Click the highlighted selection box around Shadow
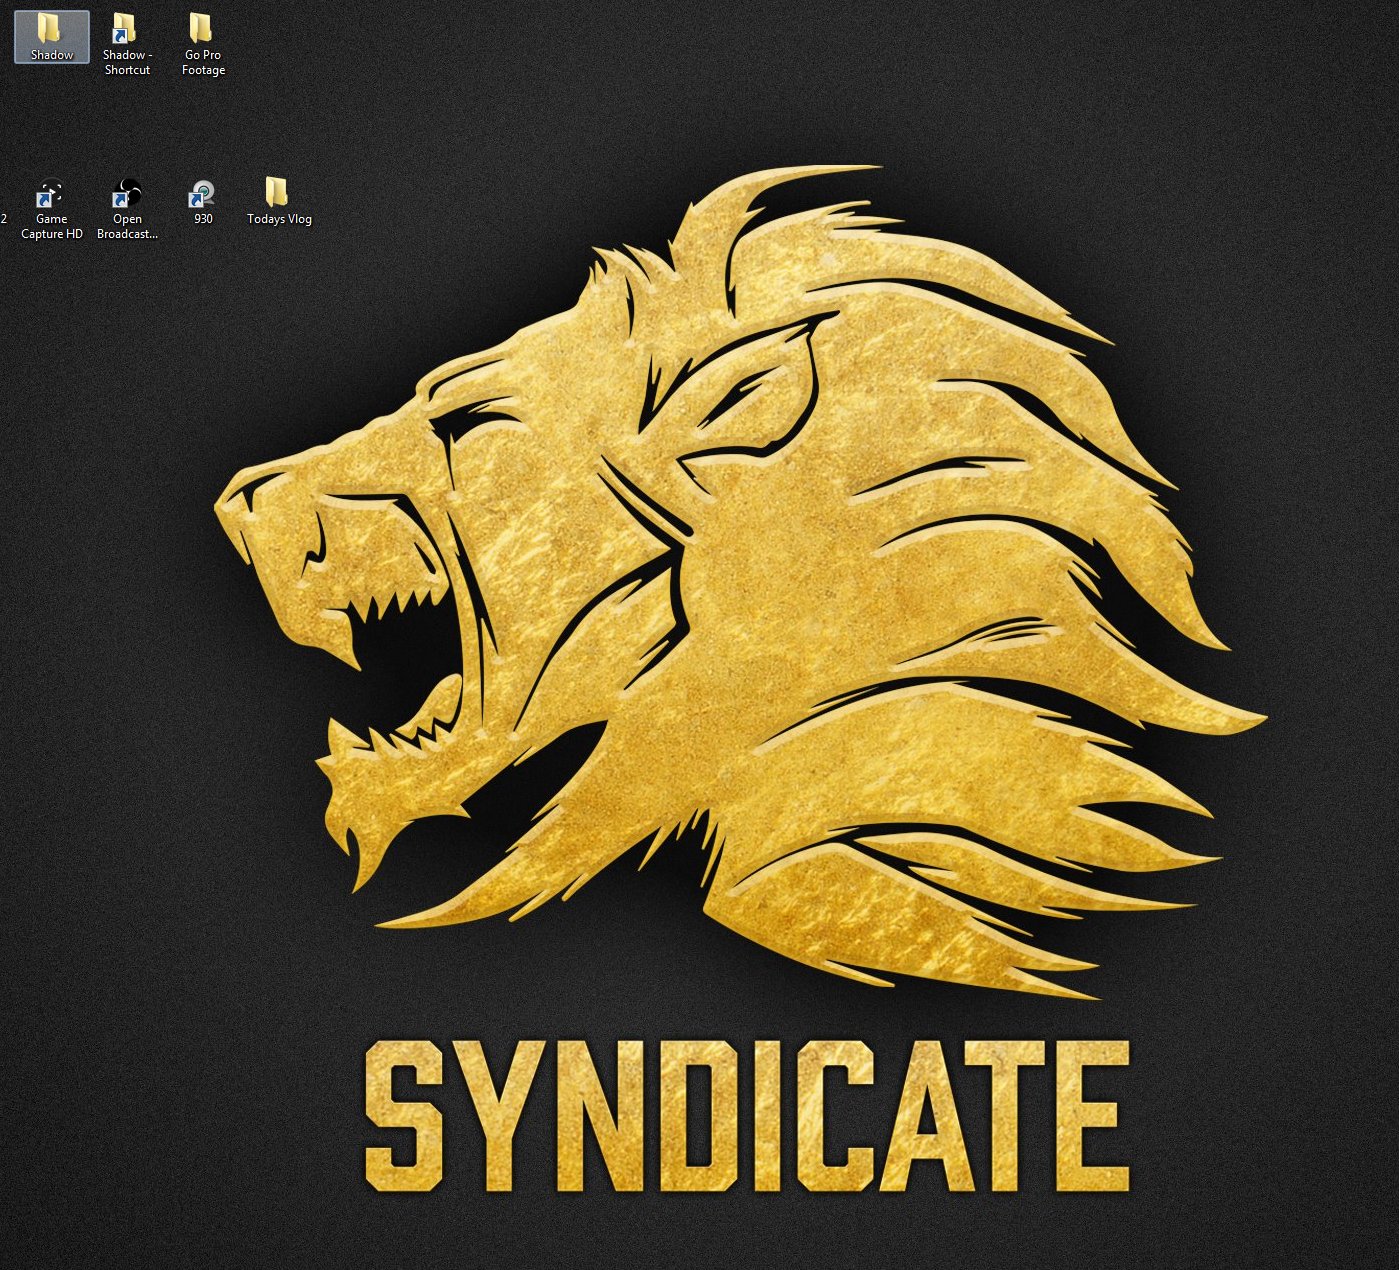The height and width of the screenshot is (1270, 1399). tap(51, 38)
